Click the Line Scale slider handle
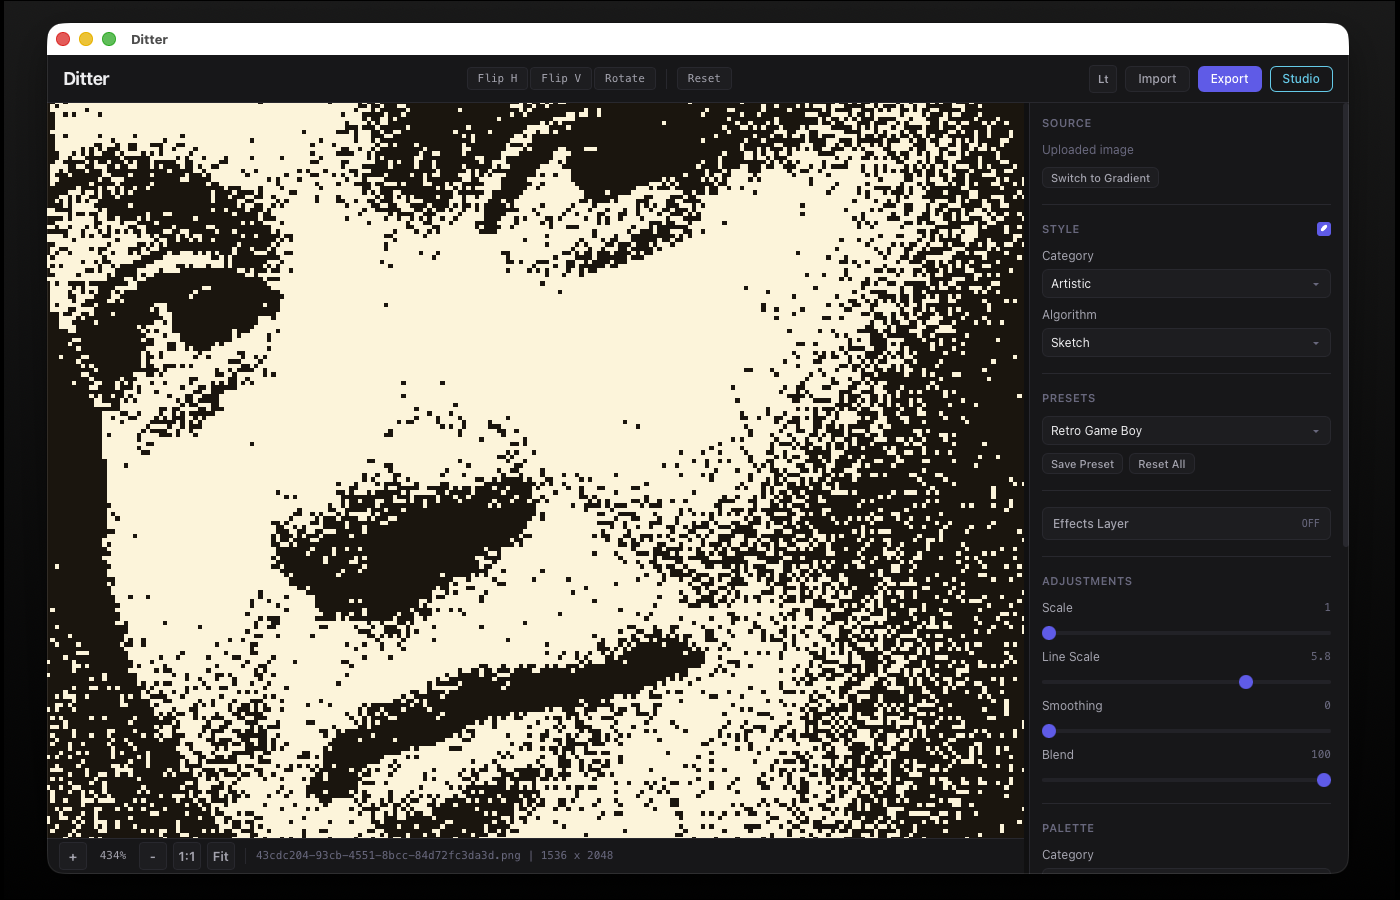The image size is (1400, 900). pos(1246,682)
